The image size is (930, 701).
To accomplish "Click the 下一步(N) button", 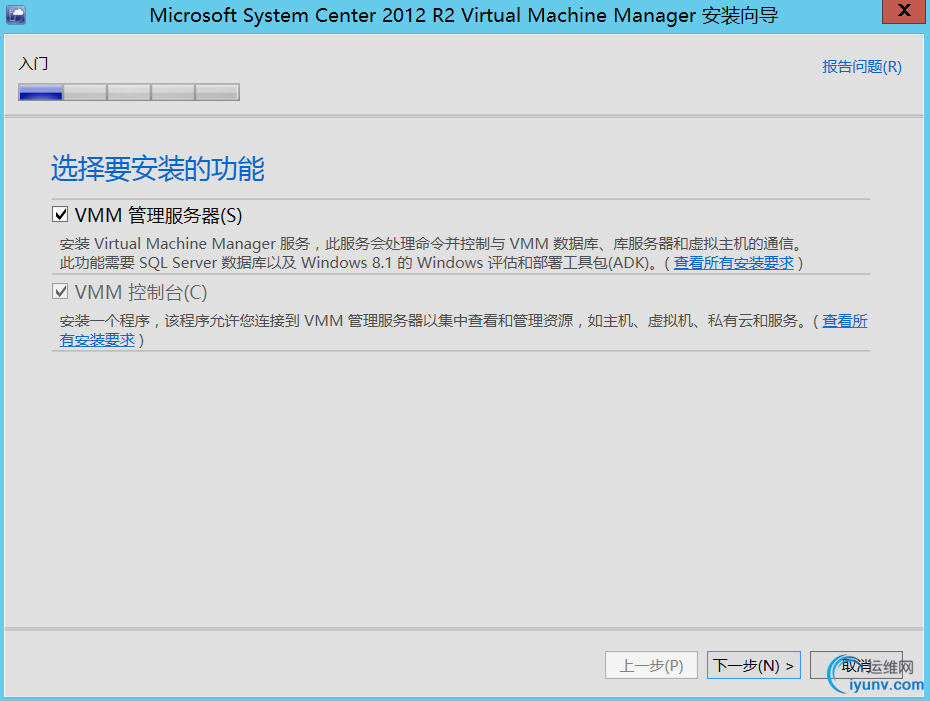I will 753,665.
